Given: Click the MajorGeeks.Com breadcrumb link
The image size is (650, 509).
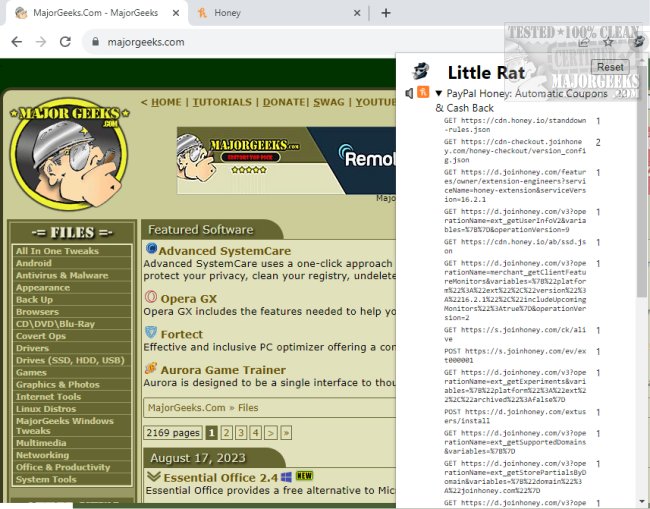Looking at the screenshot, I should (187, 408).
